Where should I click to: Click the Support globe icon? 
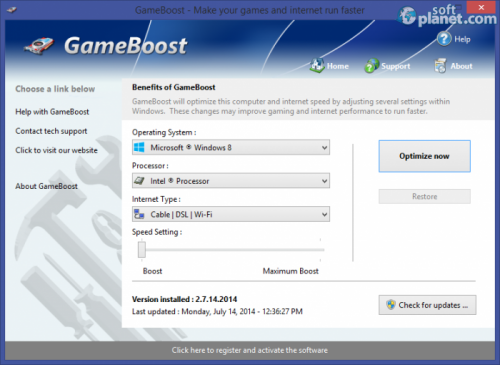coord(371,66)
